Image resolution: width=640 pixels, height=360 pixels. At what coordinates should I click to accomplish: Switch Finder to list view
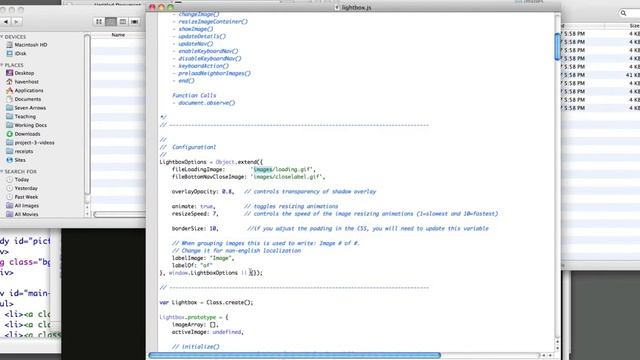(111, 22)
